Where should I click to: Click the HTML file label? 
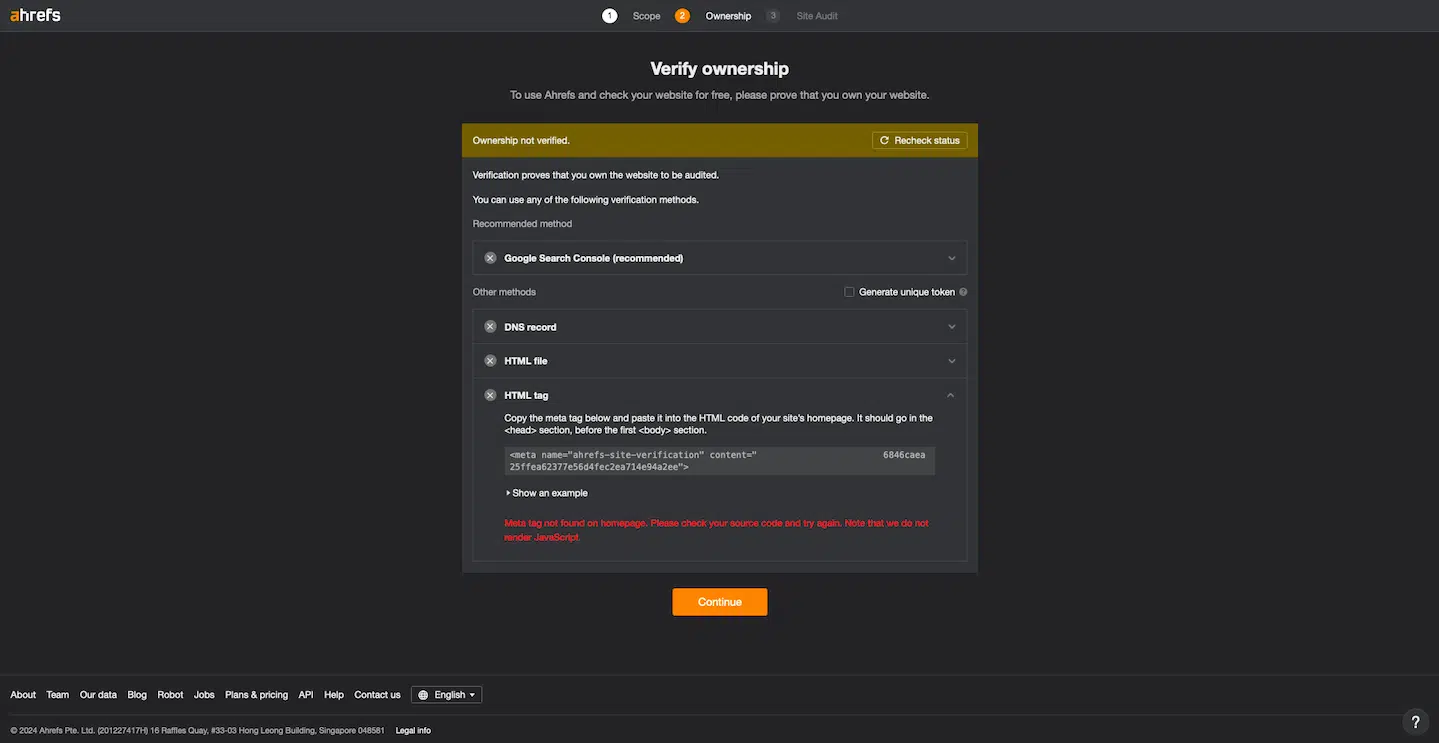[526, 361]
